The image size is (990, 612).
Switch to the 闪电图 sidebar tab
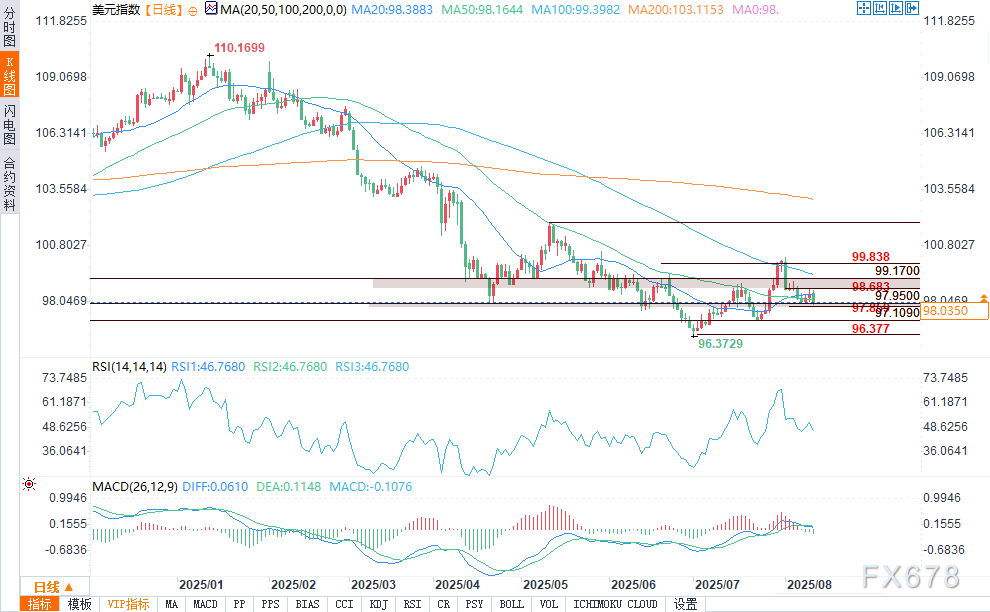coord(9,125)
